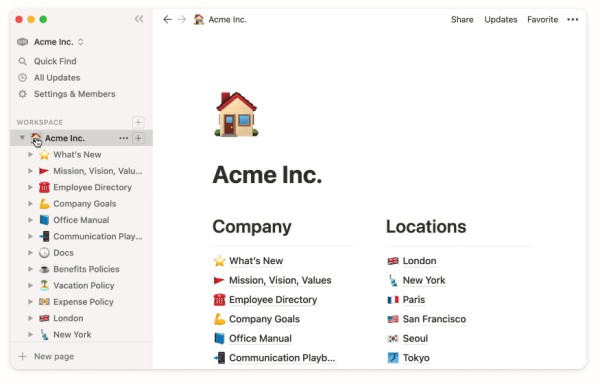600x384 pixels.
Task: Expand the London sidebar item
Action: [30, 318]
